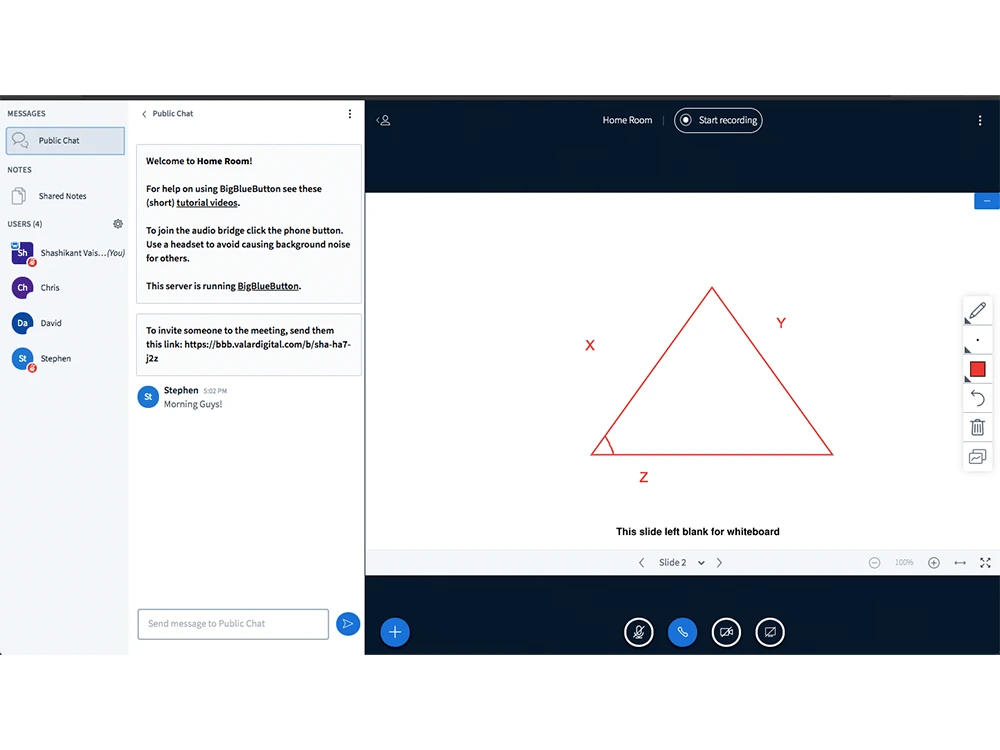Start screen sharing
This screenshot has height=750, width=1000.
770,632
